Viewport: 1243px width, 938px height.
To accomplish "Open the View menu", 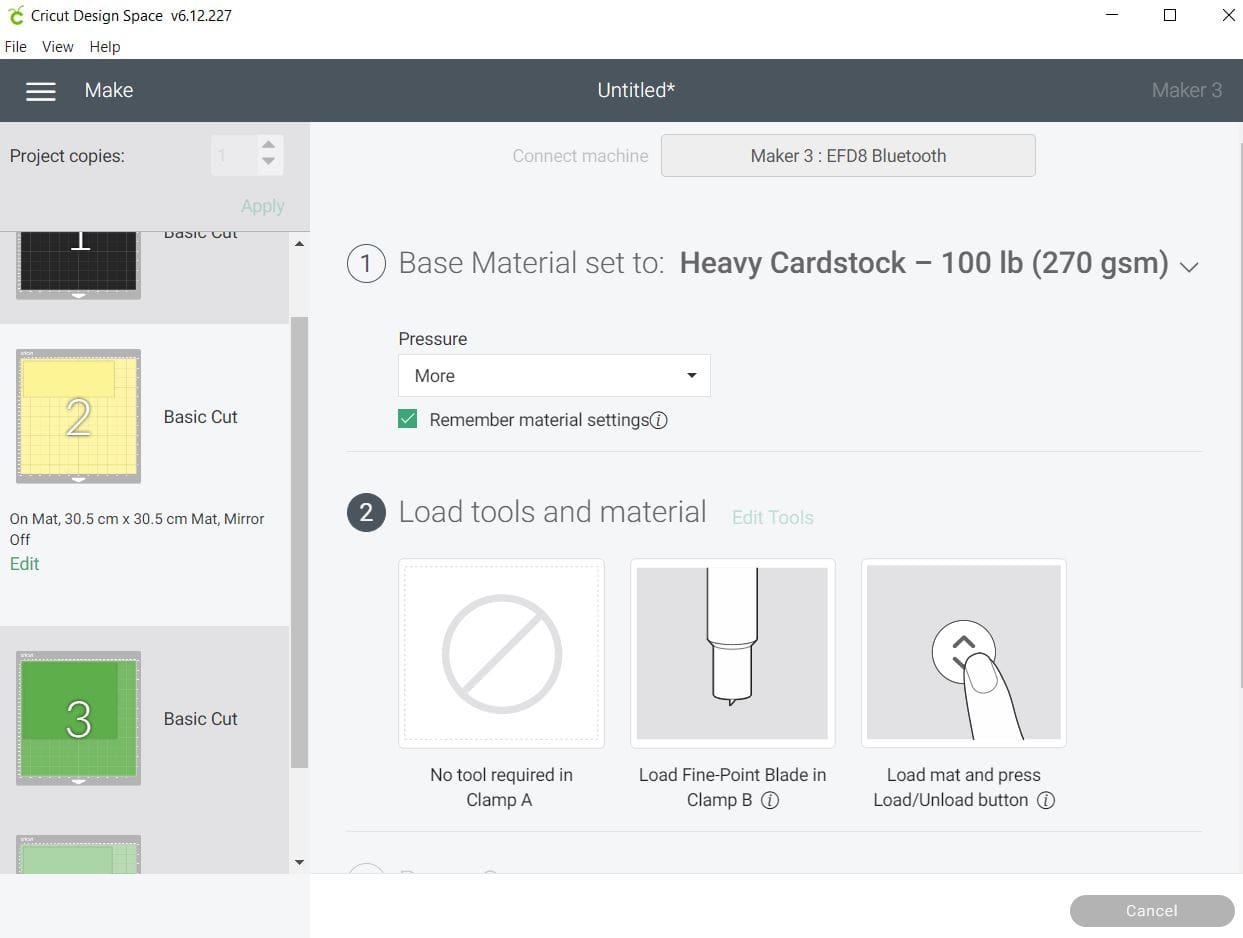I will pyautogui.click(x=58, y=46).
